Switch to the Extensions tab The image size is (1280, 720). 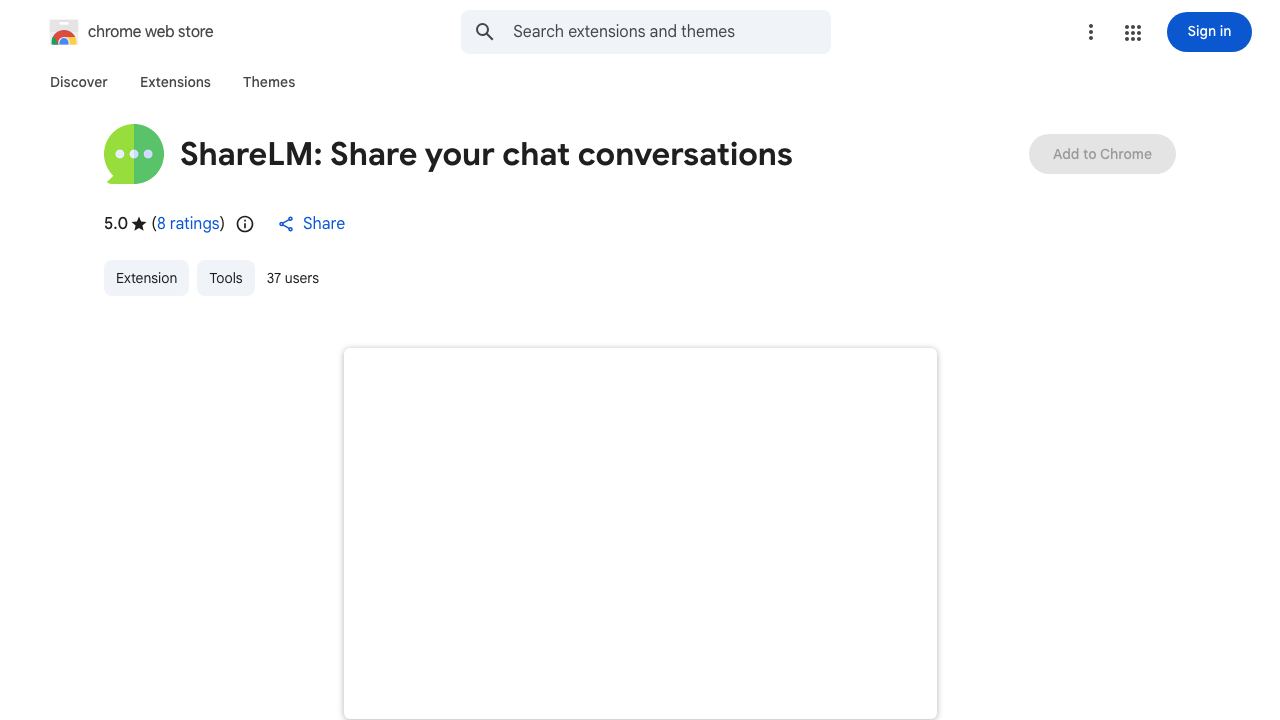click(x=175, y=82)
